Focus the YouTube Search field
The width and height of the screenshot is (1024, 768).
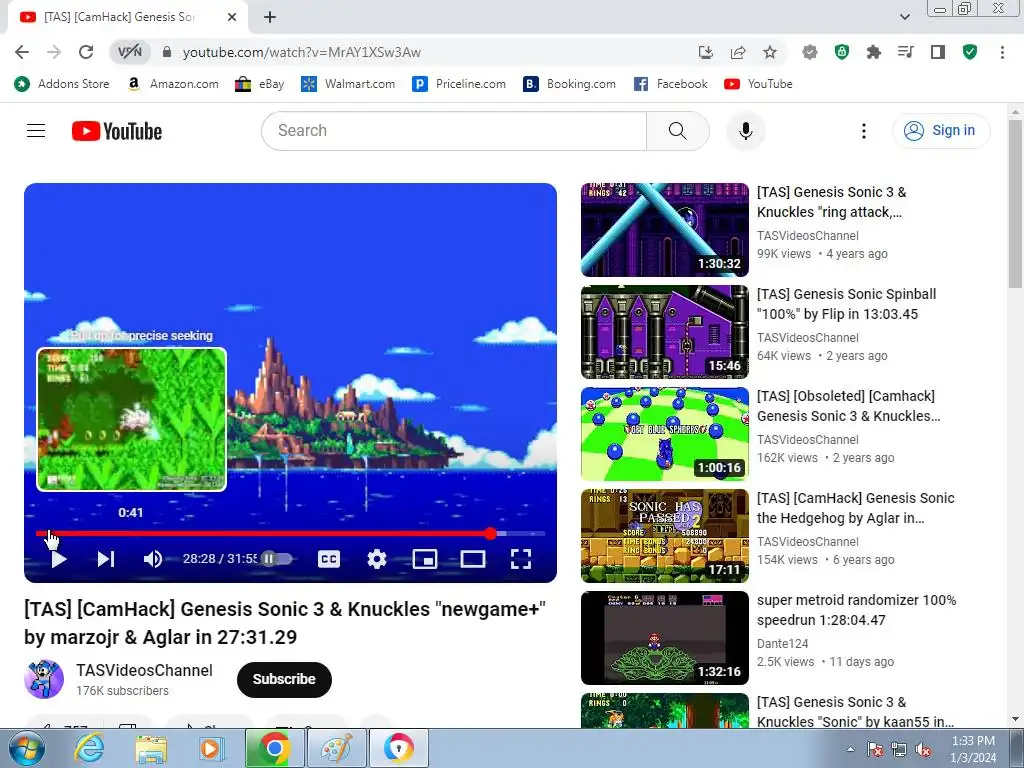454,131
